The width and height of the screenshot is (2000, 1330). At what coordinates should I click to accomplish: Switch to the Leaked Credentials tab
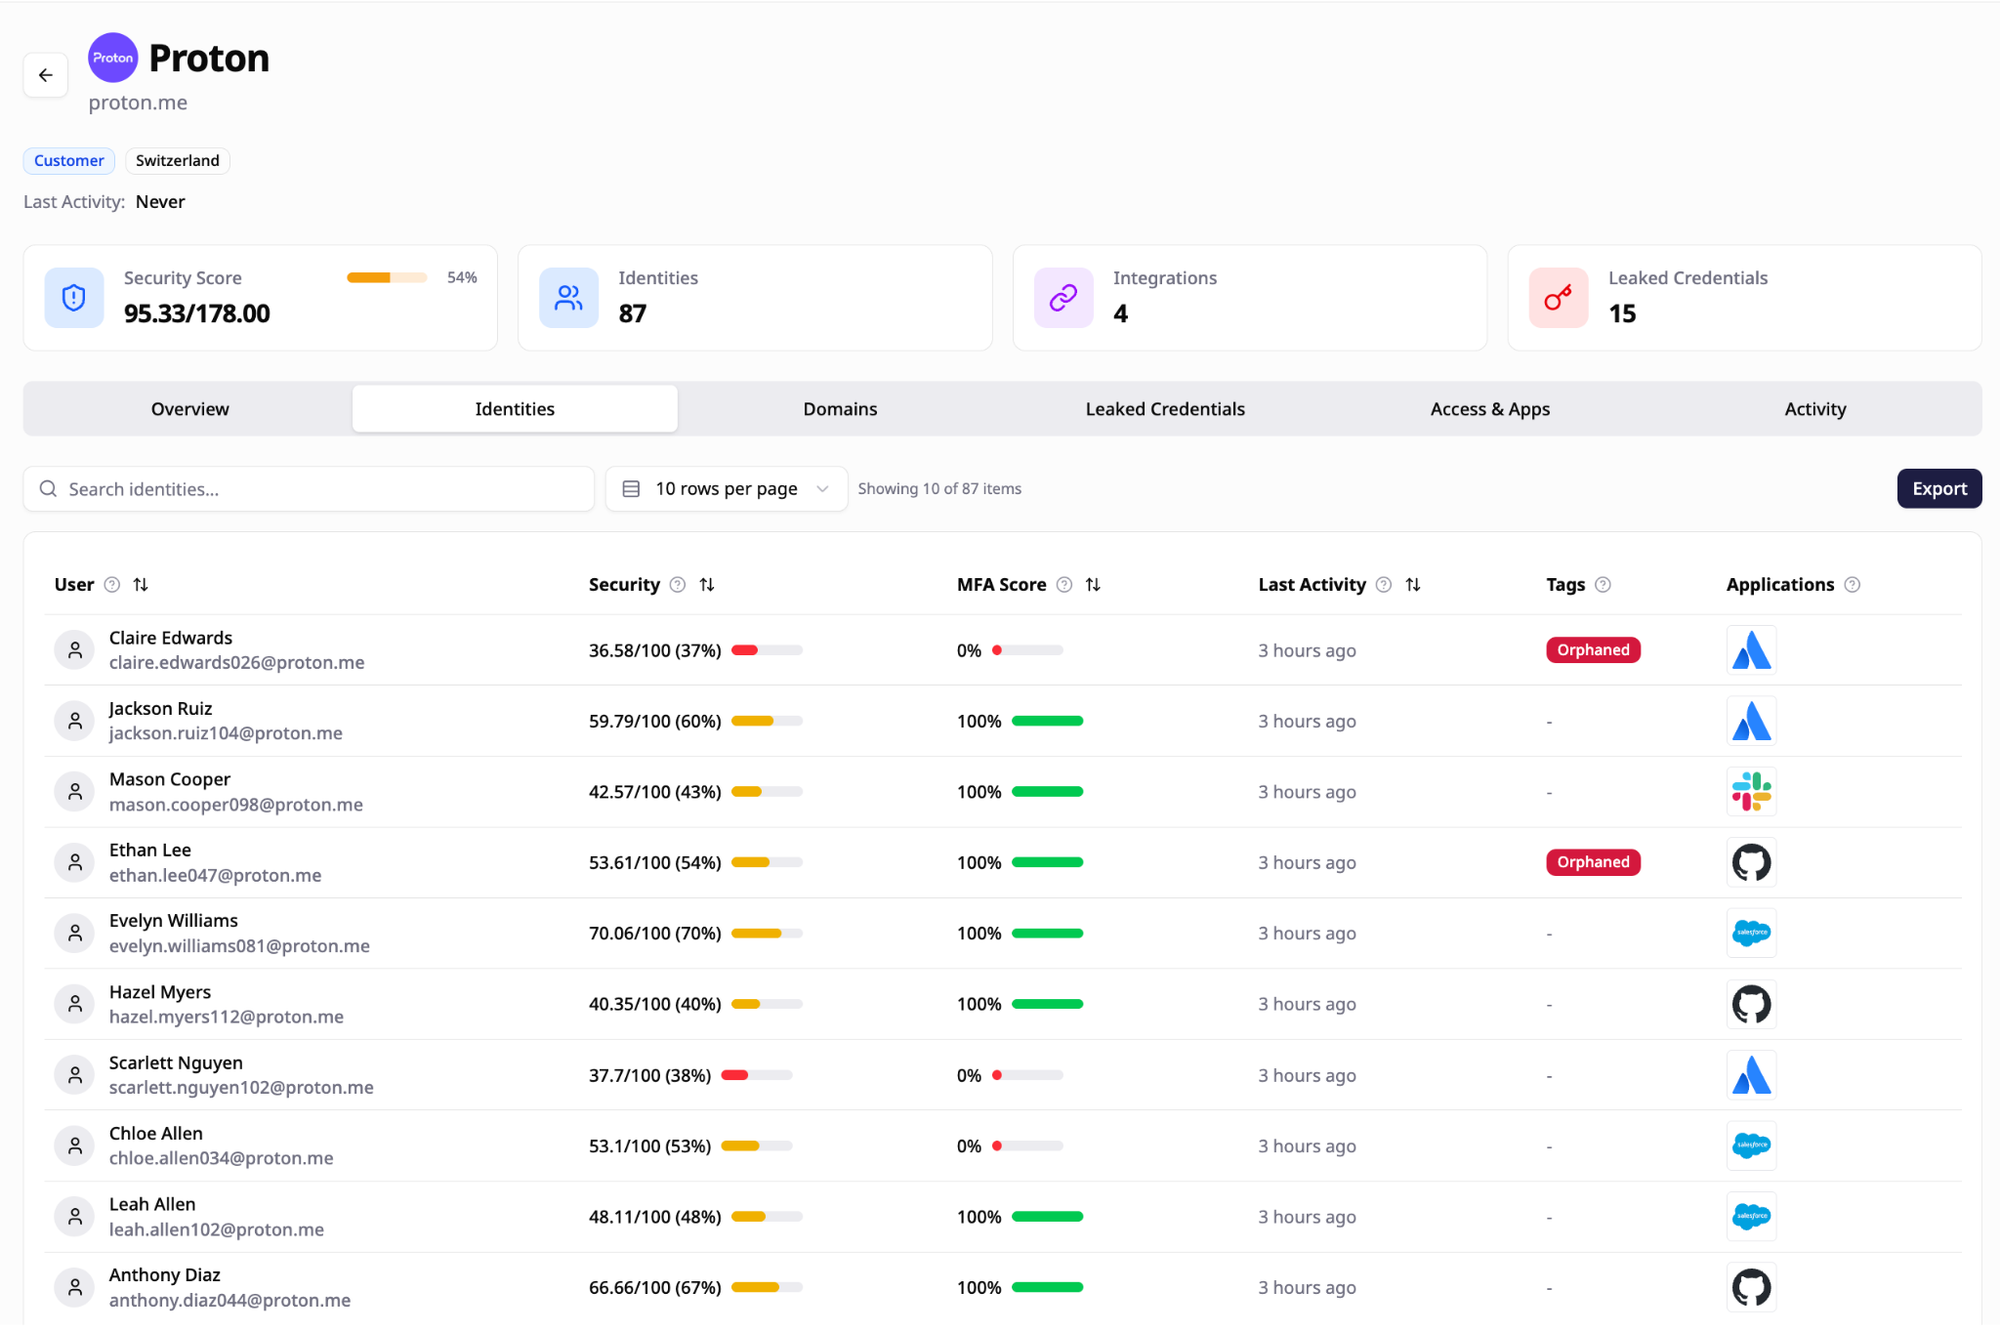[1165, 409]
